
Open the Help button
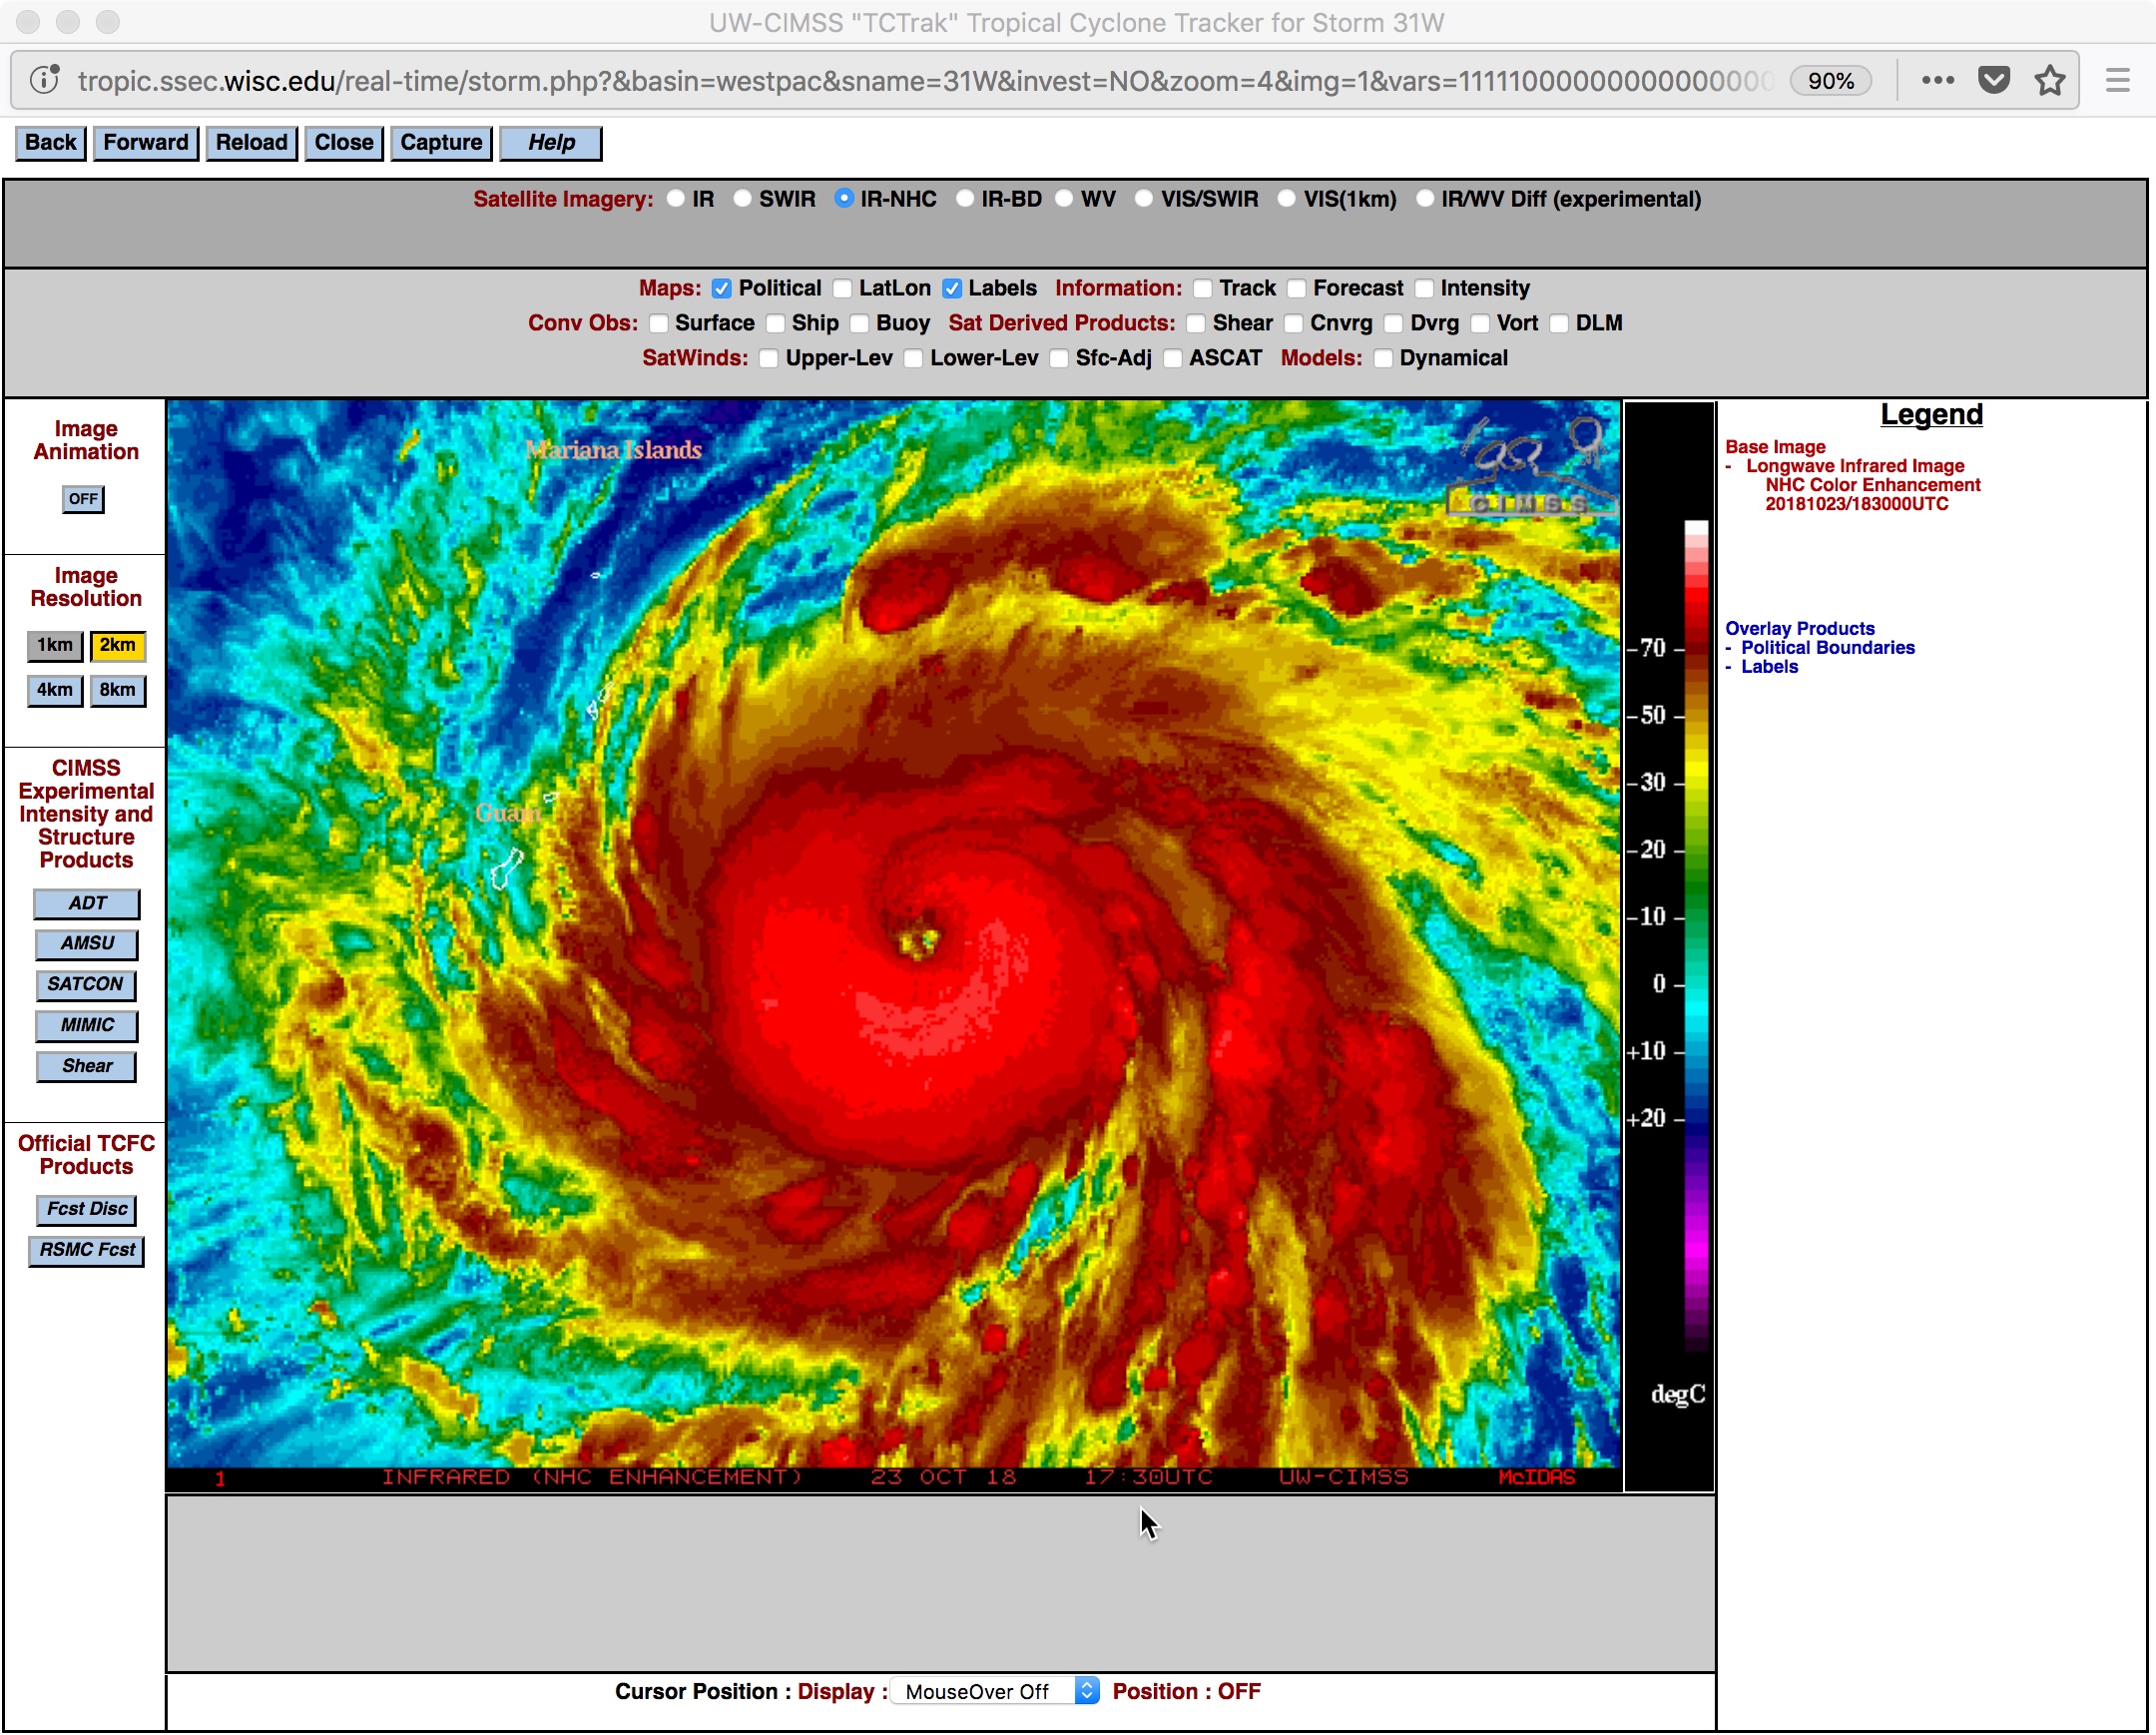click(x=551, y=143)
